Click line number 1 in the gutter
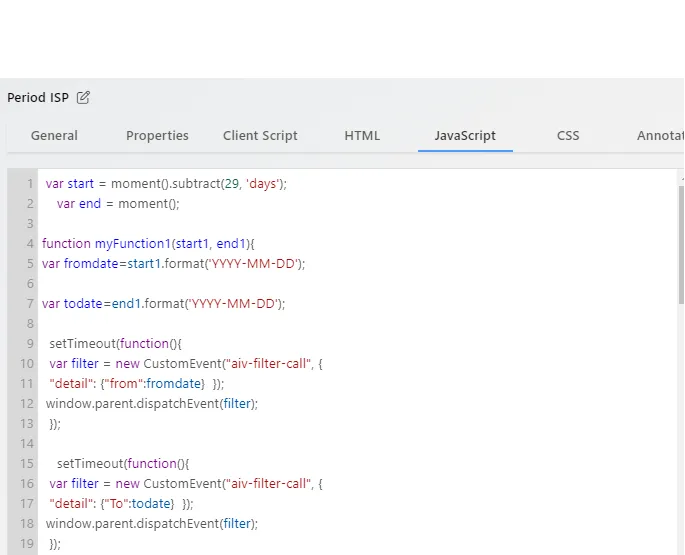Image resolution: width=685 pixels, height=555 pixels. (x=30, y=184)
